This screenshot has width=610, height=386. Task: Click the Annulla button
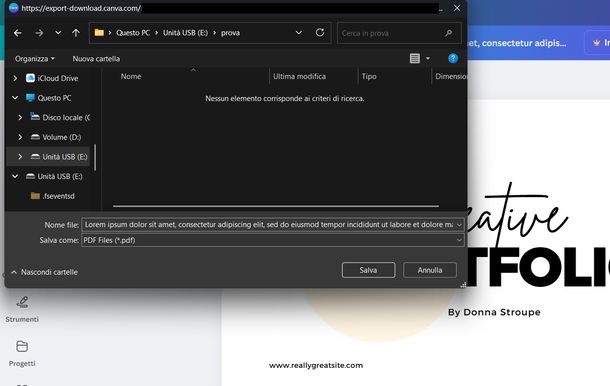[x=430, y=270]
